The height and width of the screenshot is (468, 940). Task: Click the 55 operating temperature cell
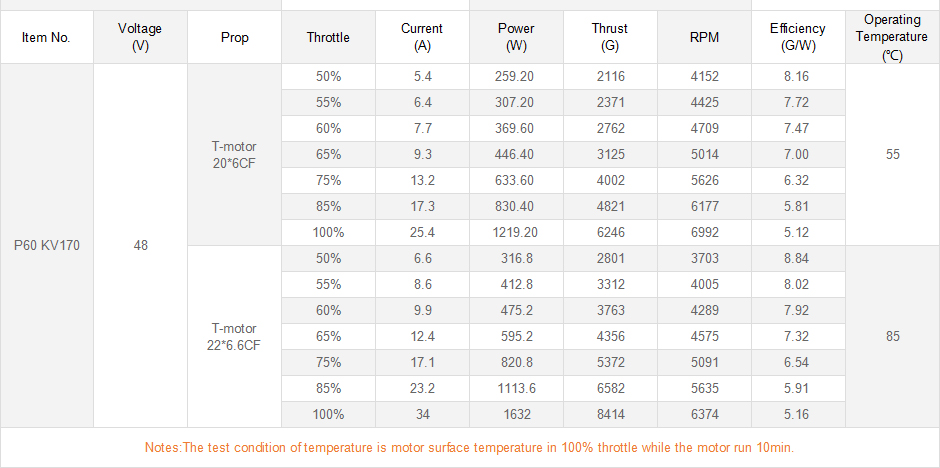[892, 154]
